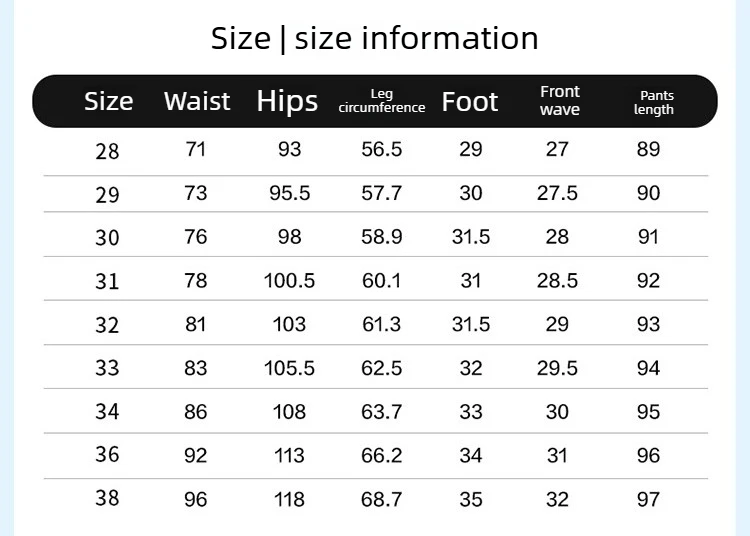Click foot value 35 in last row

click(471, 499)
